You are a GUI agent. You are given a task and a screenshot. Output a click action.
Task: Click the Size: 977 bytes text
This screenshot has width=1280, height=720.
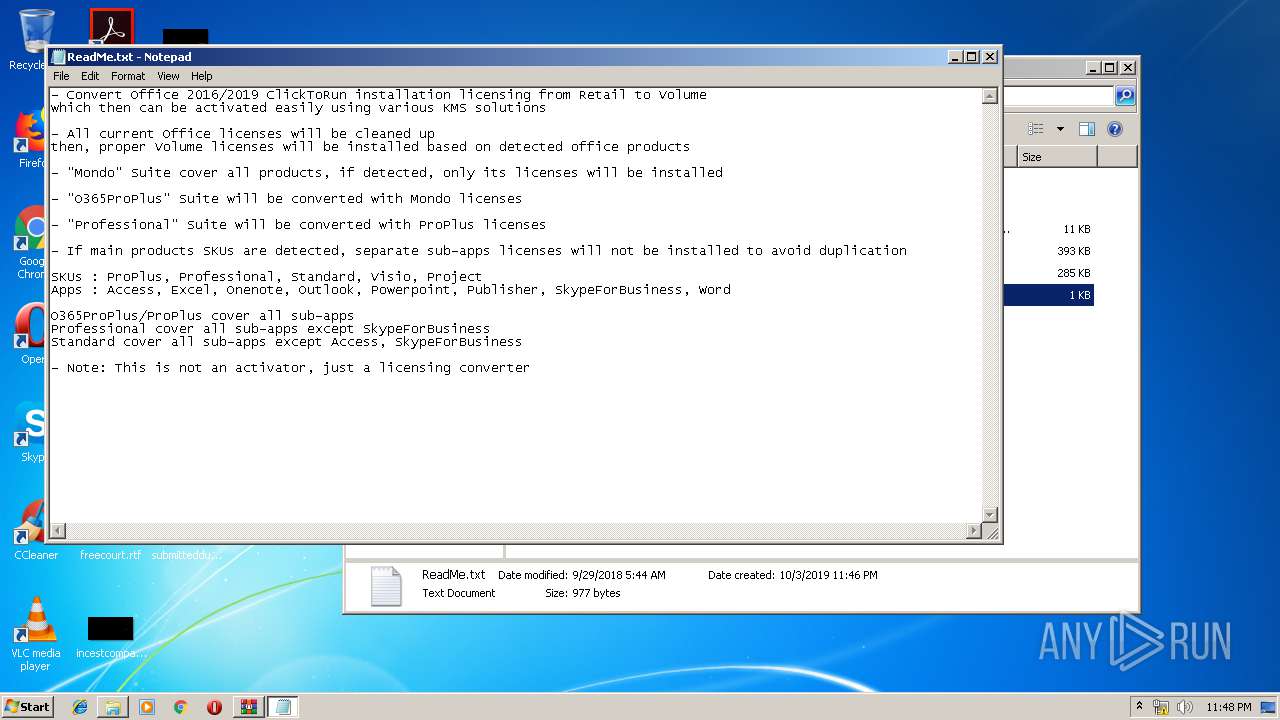click(x=582, y=594)
